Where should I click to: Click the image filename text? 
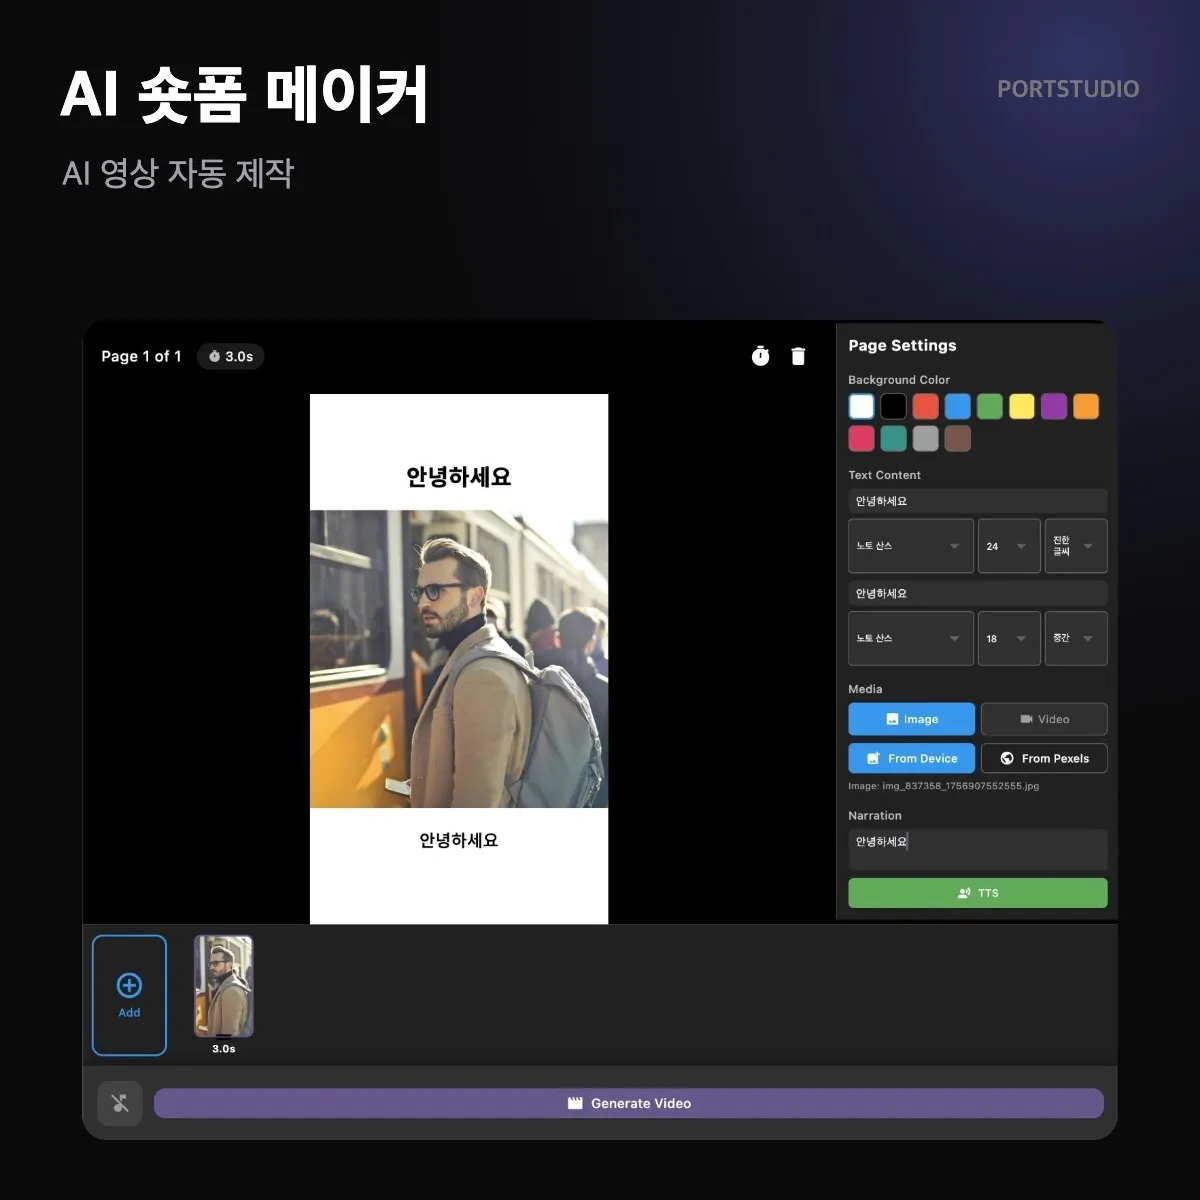click(943, 786)
